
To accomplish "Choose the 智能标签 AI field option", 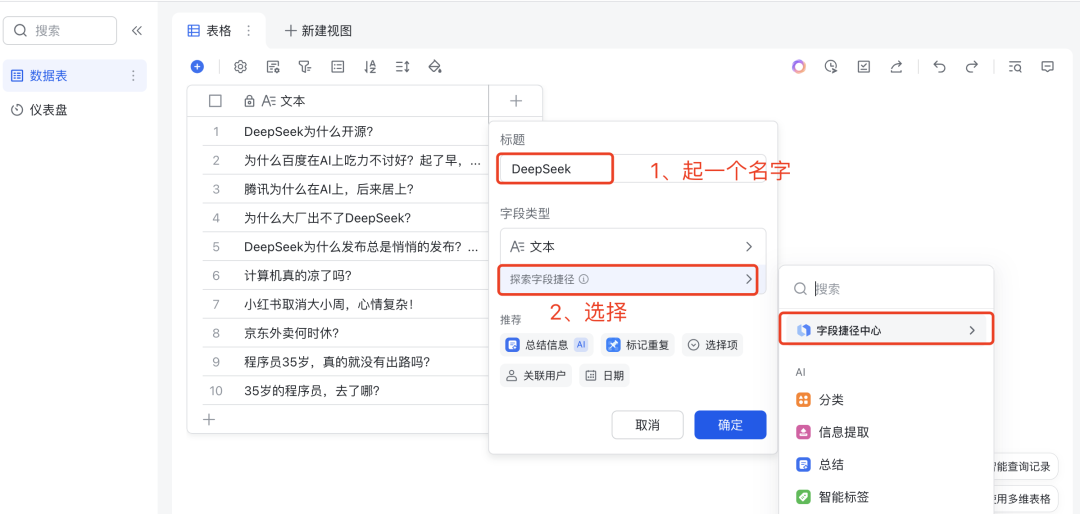I will (886, 497).
